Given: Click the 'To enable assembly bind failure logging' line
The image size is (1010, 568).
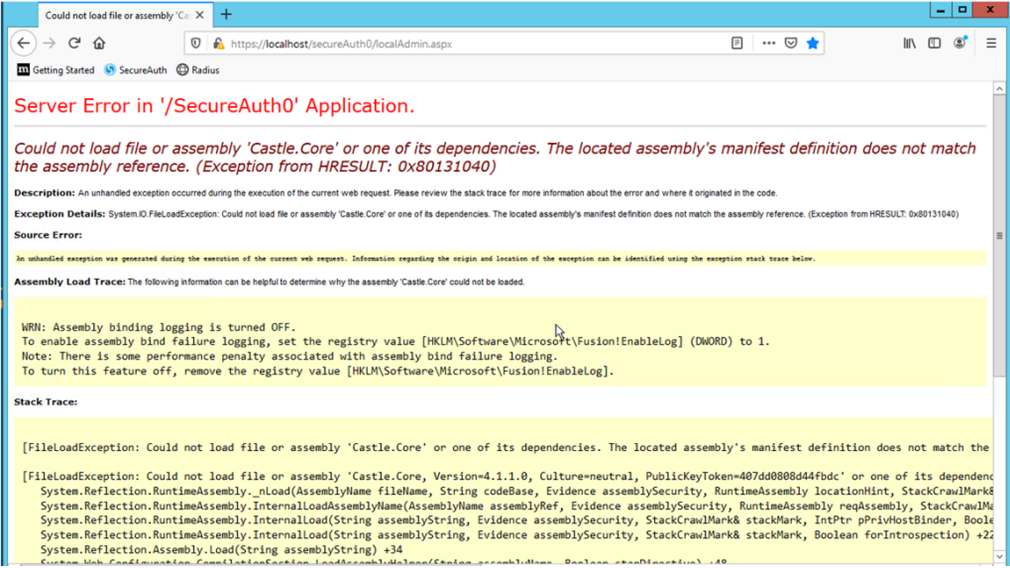Looking at the screenshot, I should click(396, 341).
